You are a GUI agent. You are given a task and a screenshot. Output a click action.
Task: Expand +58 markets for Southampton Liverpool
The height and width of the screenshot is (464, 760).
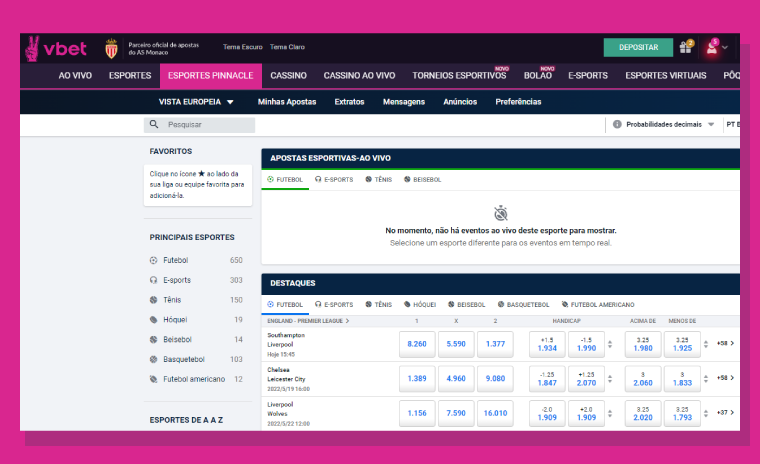click(x=726, y=343)
